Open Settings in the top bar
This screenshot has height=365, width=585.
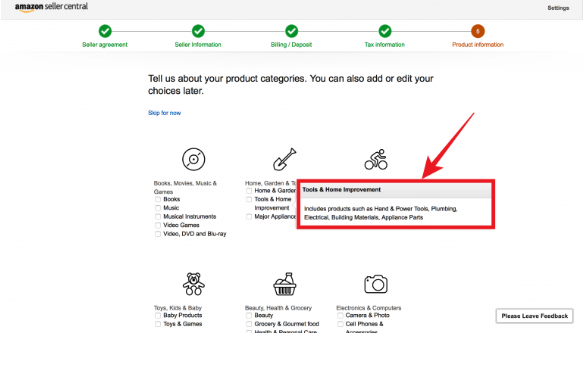[558, 8]
